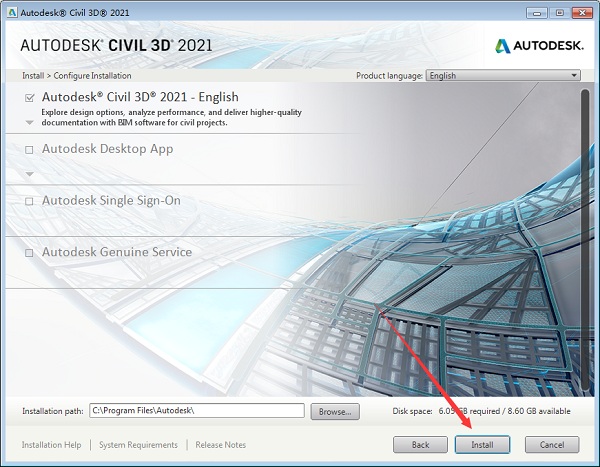The width and height of the screenshot is (600, 467).
Task: Click the Autodesk Genuine Service title
Action: [x=117, y=252]
